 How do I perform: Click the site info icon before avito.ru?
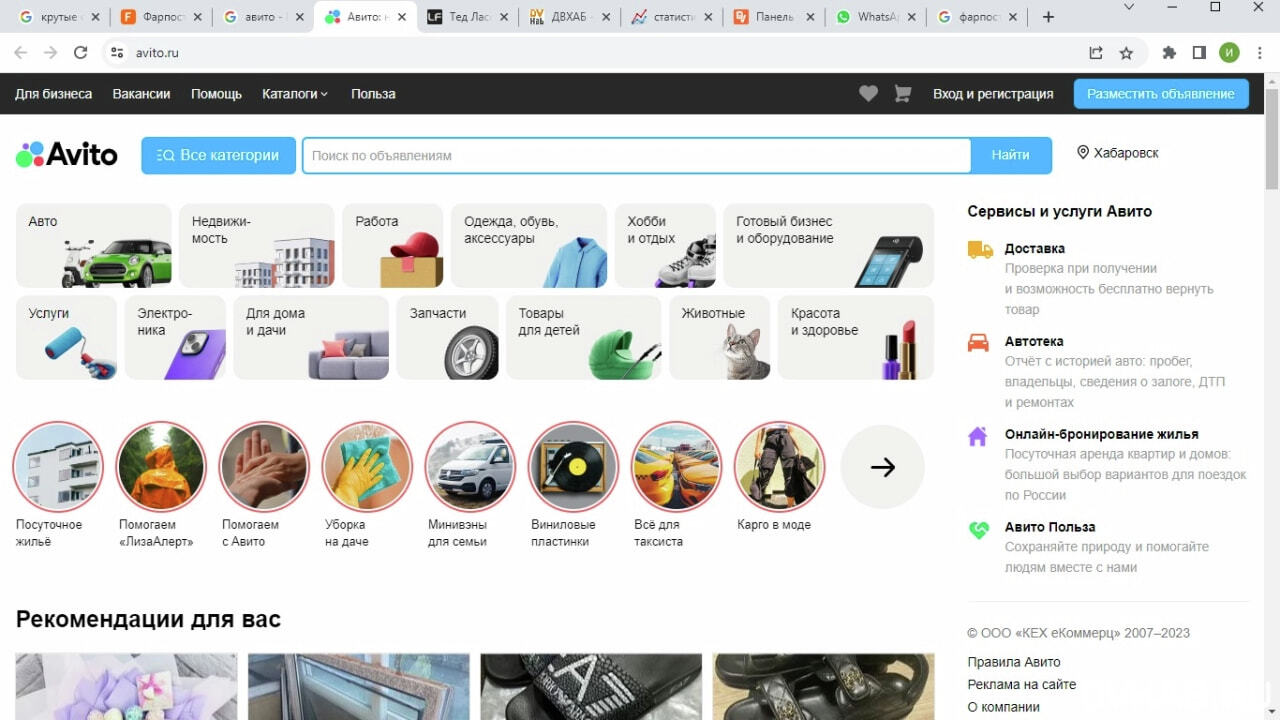(117, 52)
